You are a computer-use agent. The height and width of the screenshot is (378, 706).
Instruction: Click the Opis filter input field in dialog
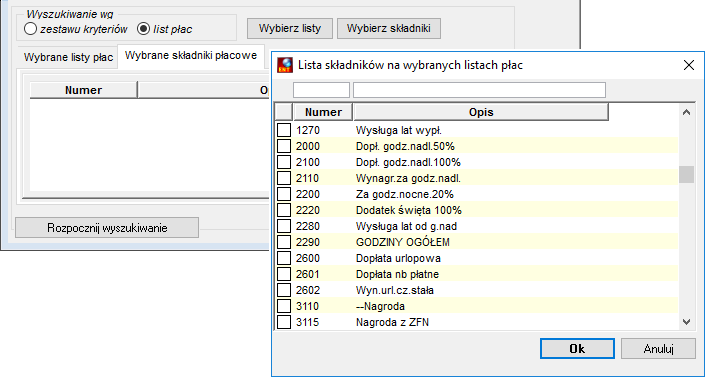pyautogui.click(x=480, y=90)
